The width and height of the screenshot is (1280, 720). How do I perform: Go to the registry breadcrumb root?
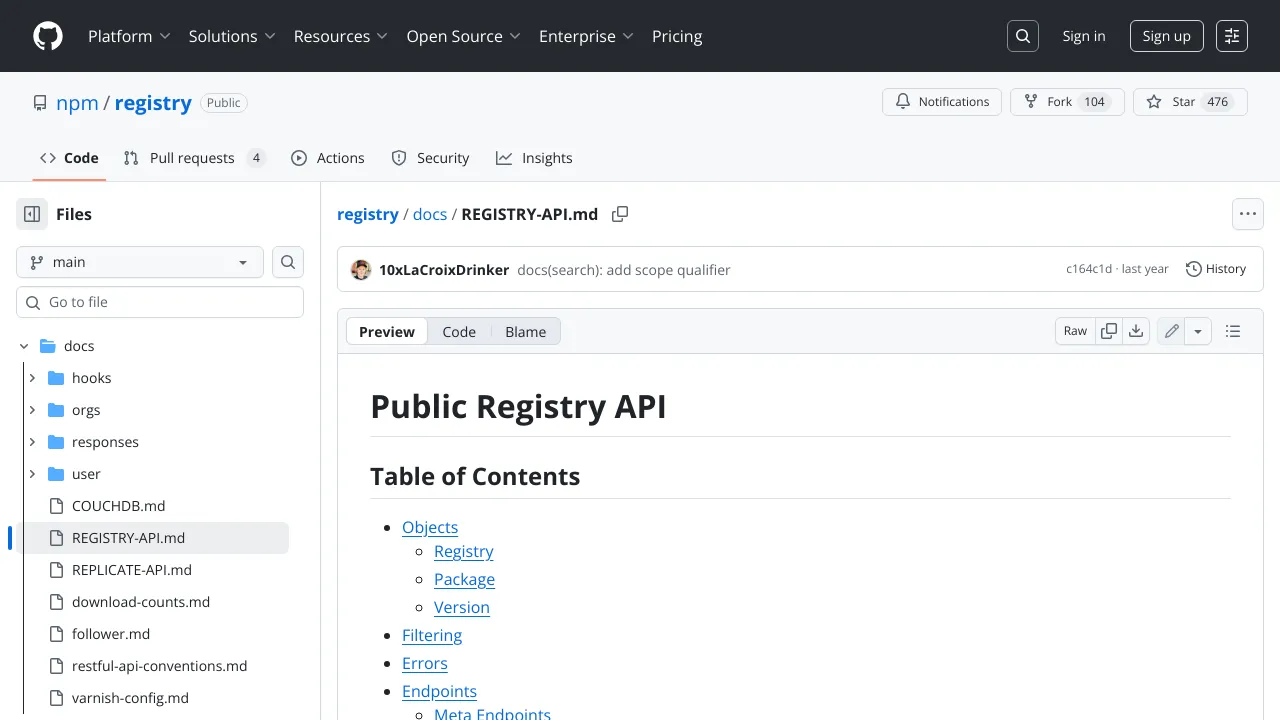[x=368, y=214]
